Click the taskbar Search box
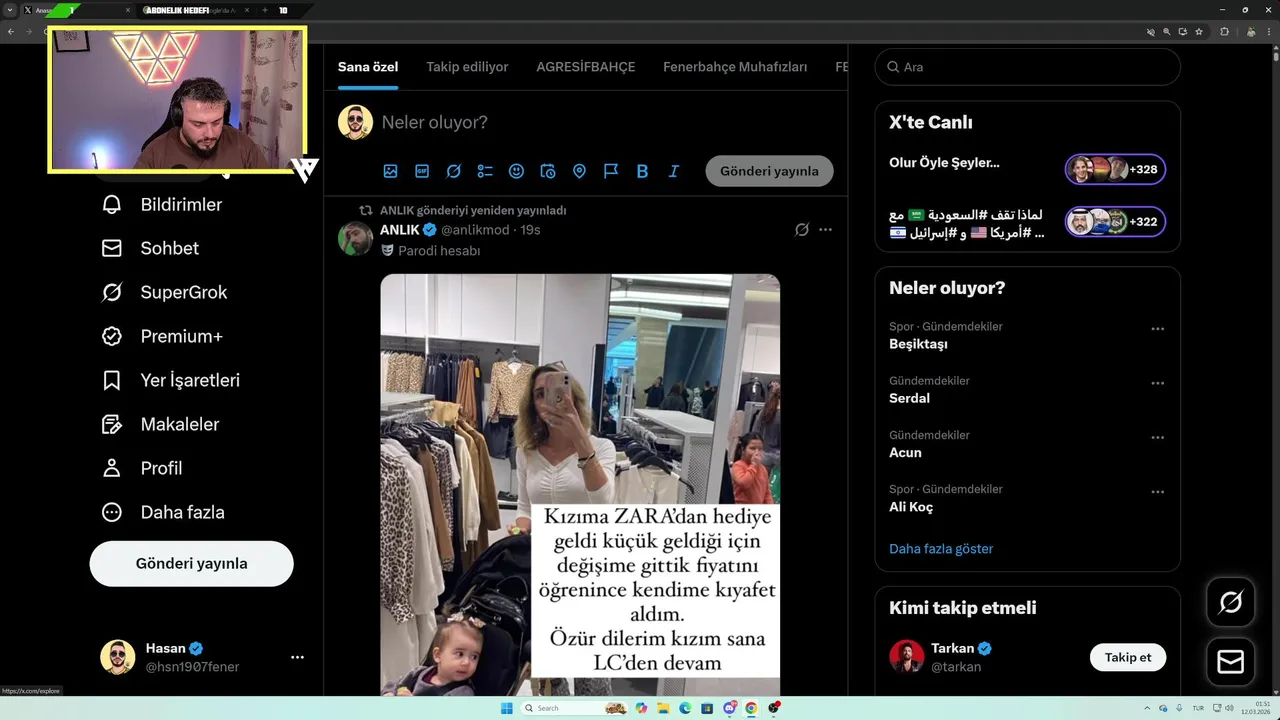Image resolution: width=1280 pixels, height=720 pixels. point(575,708)
